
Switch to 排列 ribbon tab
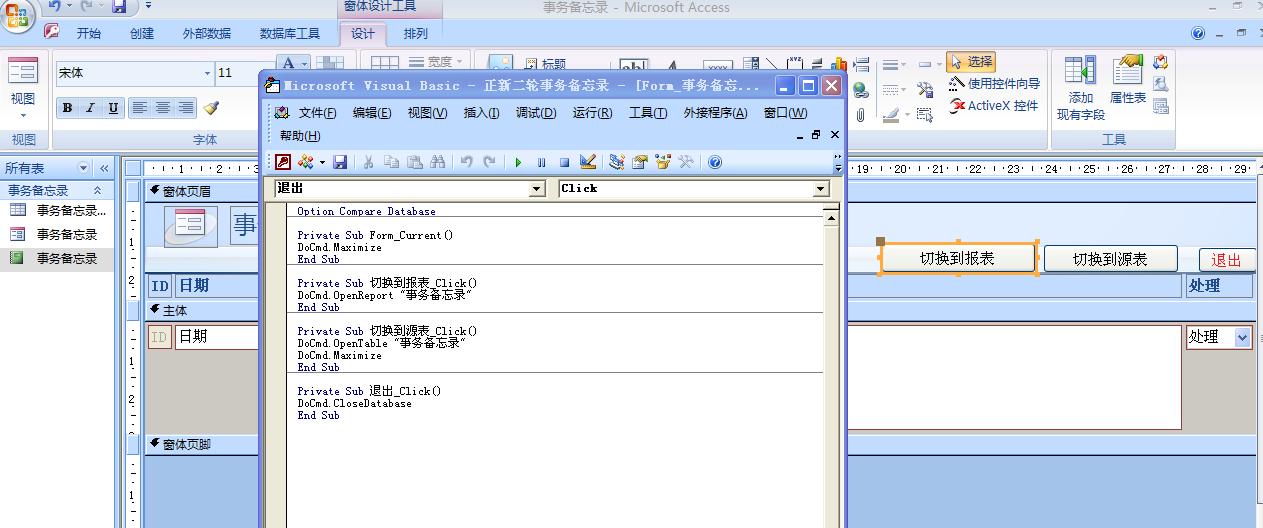[415, 33]
